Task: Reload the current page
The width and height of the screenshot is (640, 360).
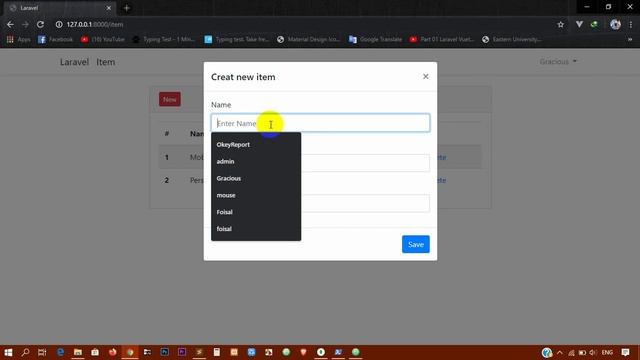Action: pyautogui.click(x=40, y=24)
